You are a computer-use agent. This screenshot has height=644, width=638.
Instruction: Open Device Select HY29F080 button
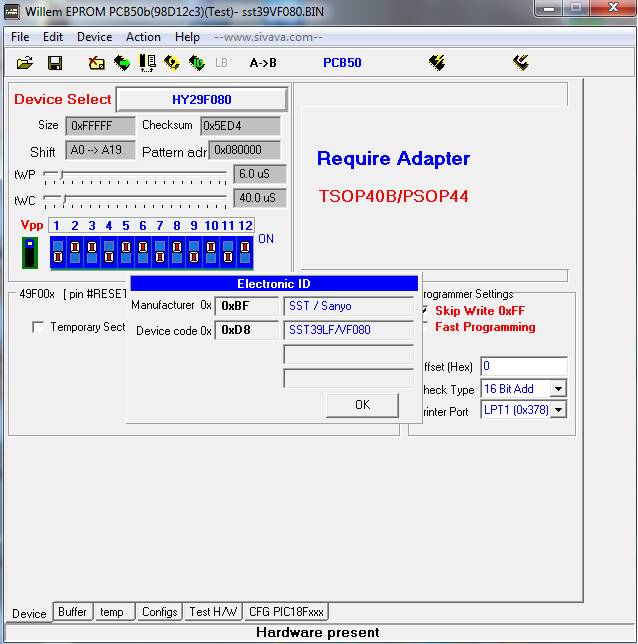(202, 99)
